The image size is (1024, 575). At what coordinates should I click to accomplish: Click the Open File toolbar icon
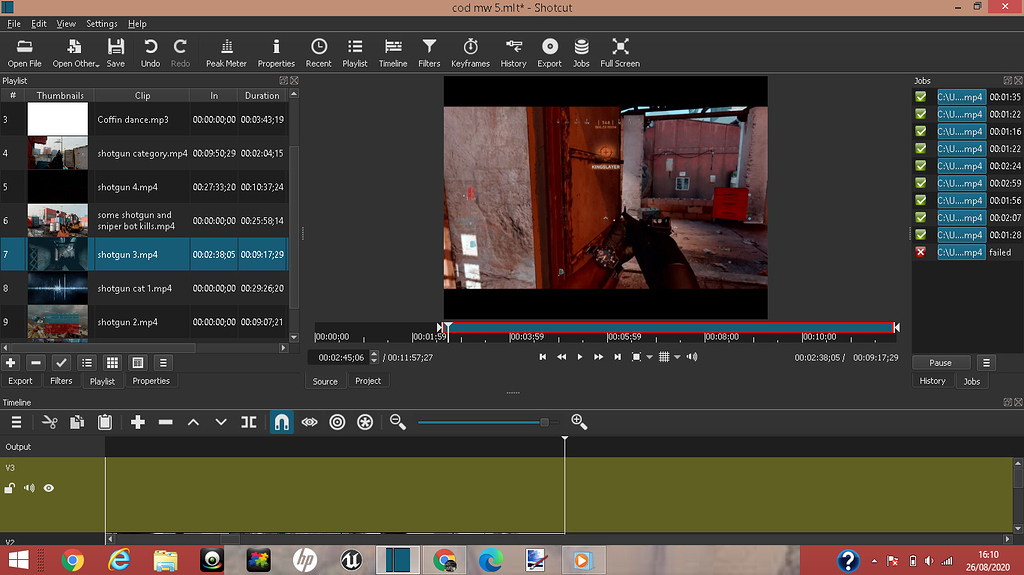(24, 53)
